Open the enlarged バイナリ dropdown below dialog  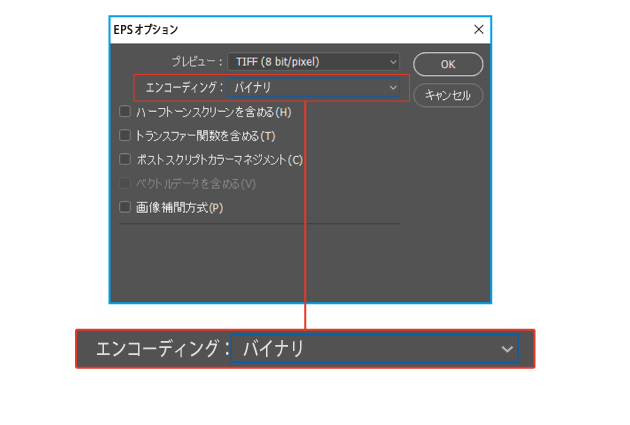point(374,348)
